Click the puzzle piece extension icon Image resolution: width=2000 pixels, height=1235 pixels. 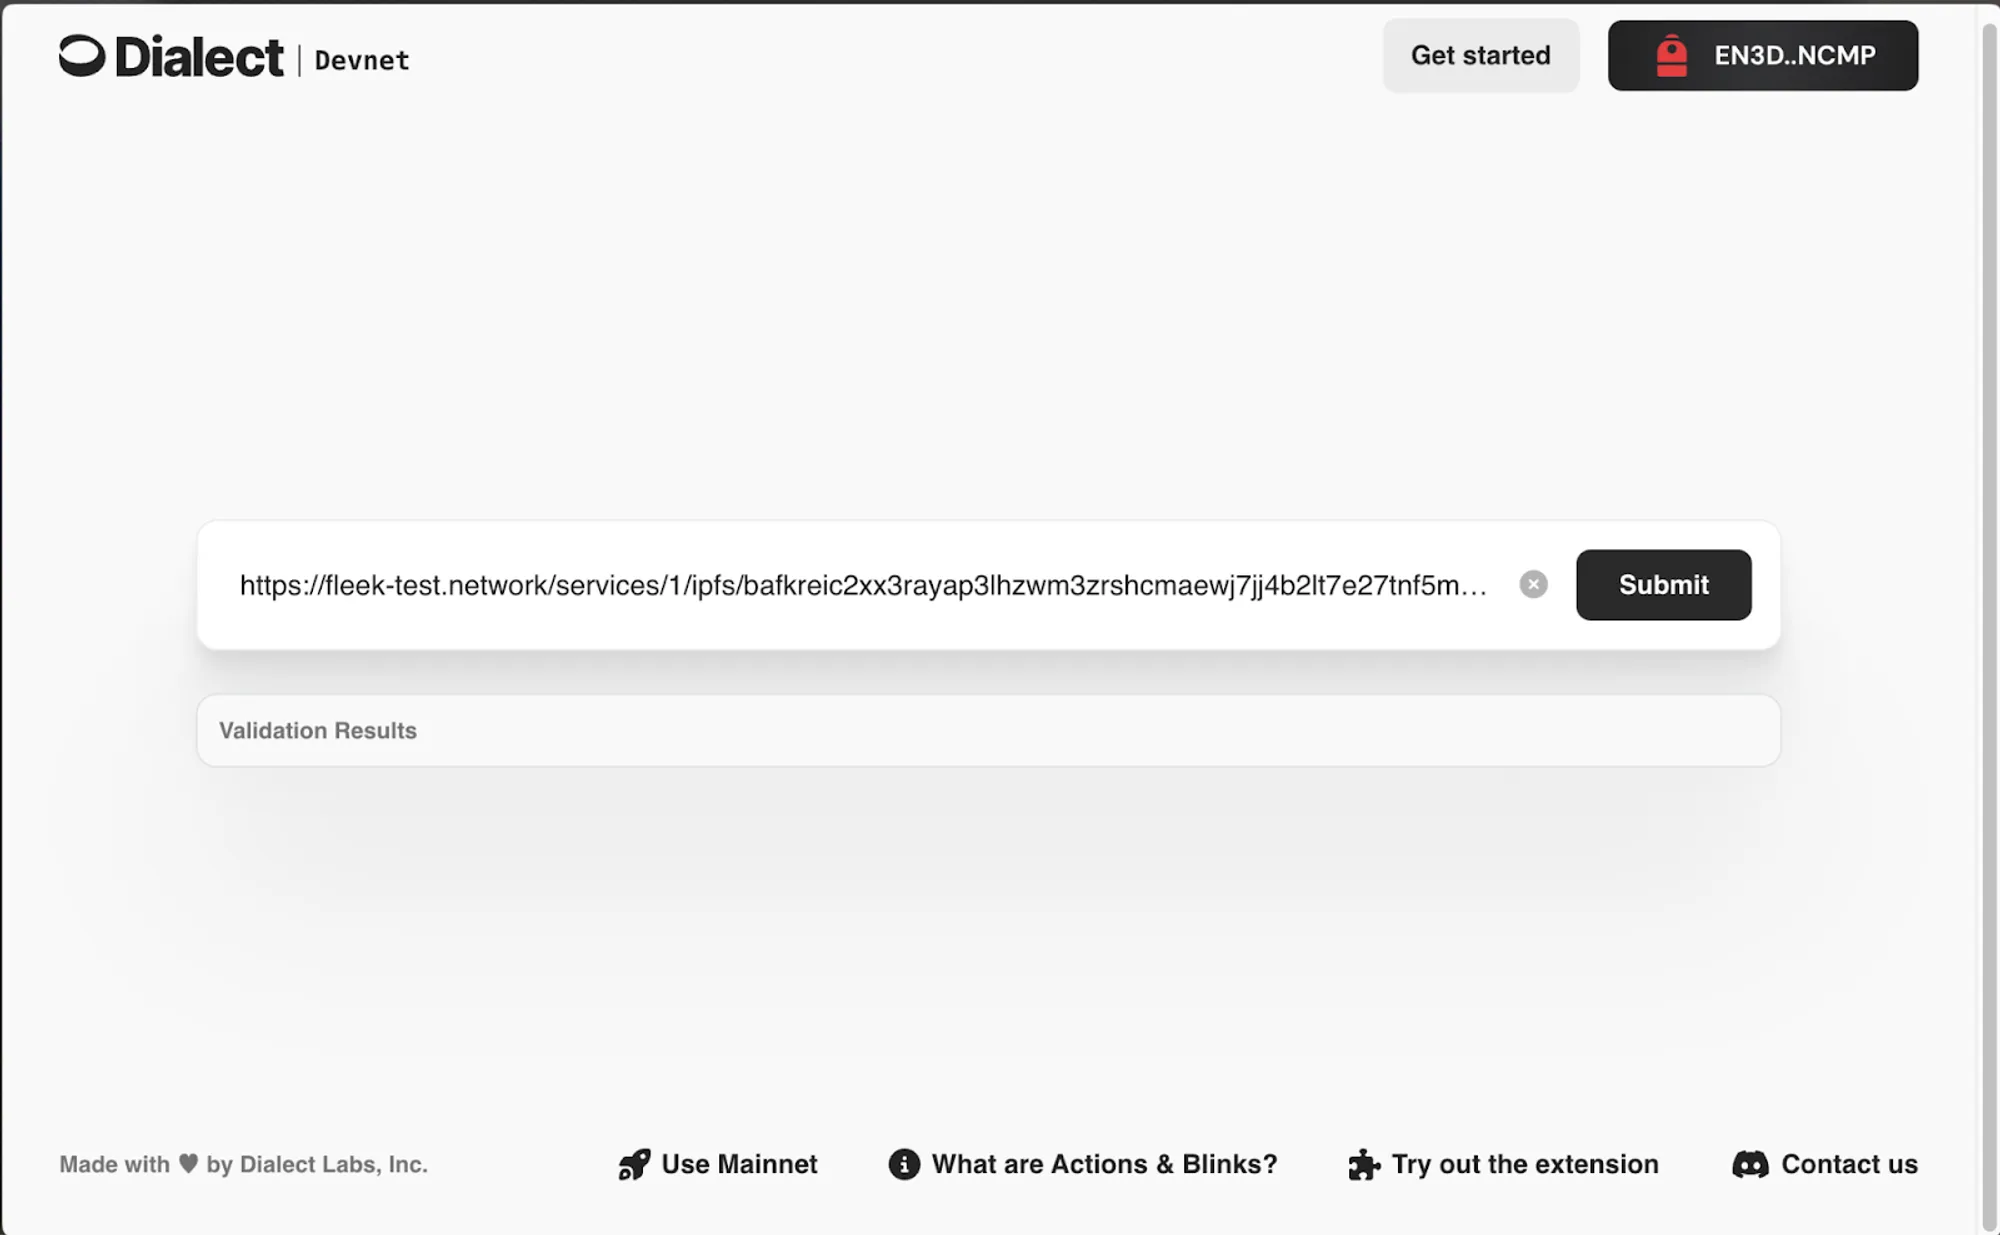point(1364,1165)
